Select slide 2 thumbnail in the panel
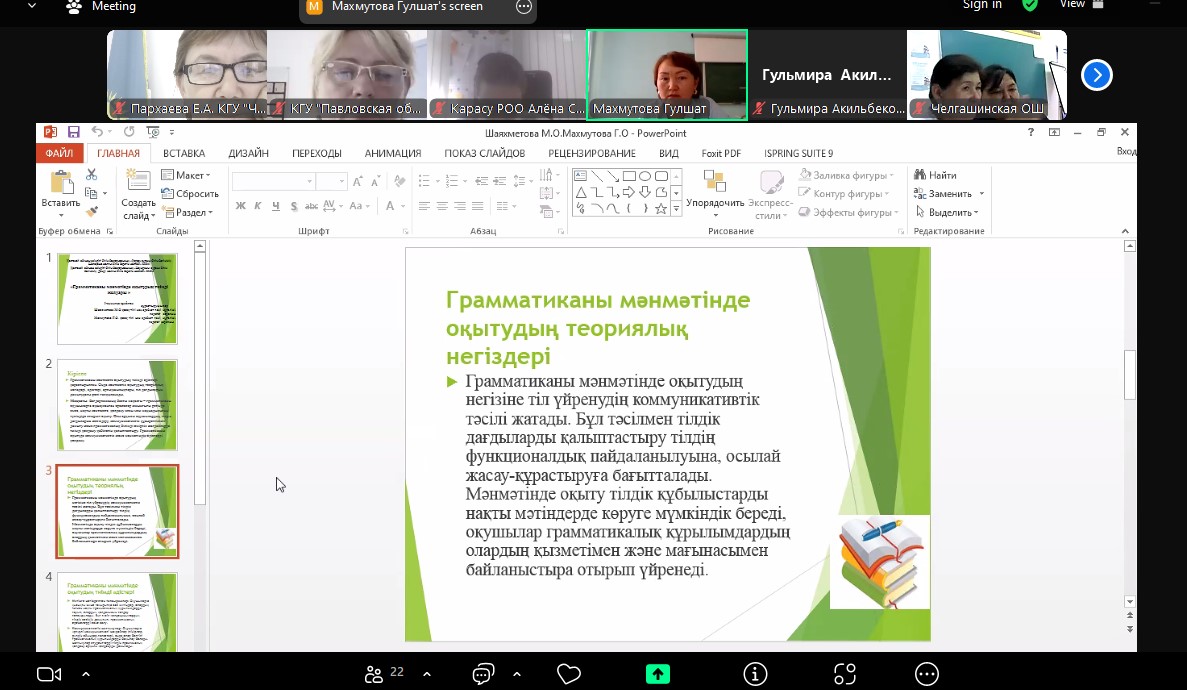 coord(117,405)
